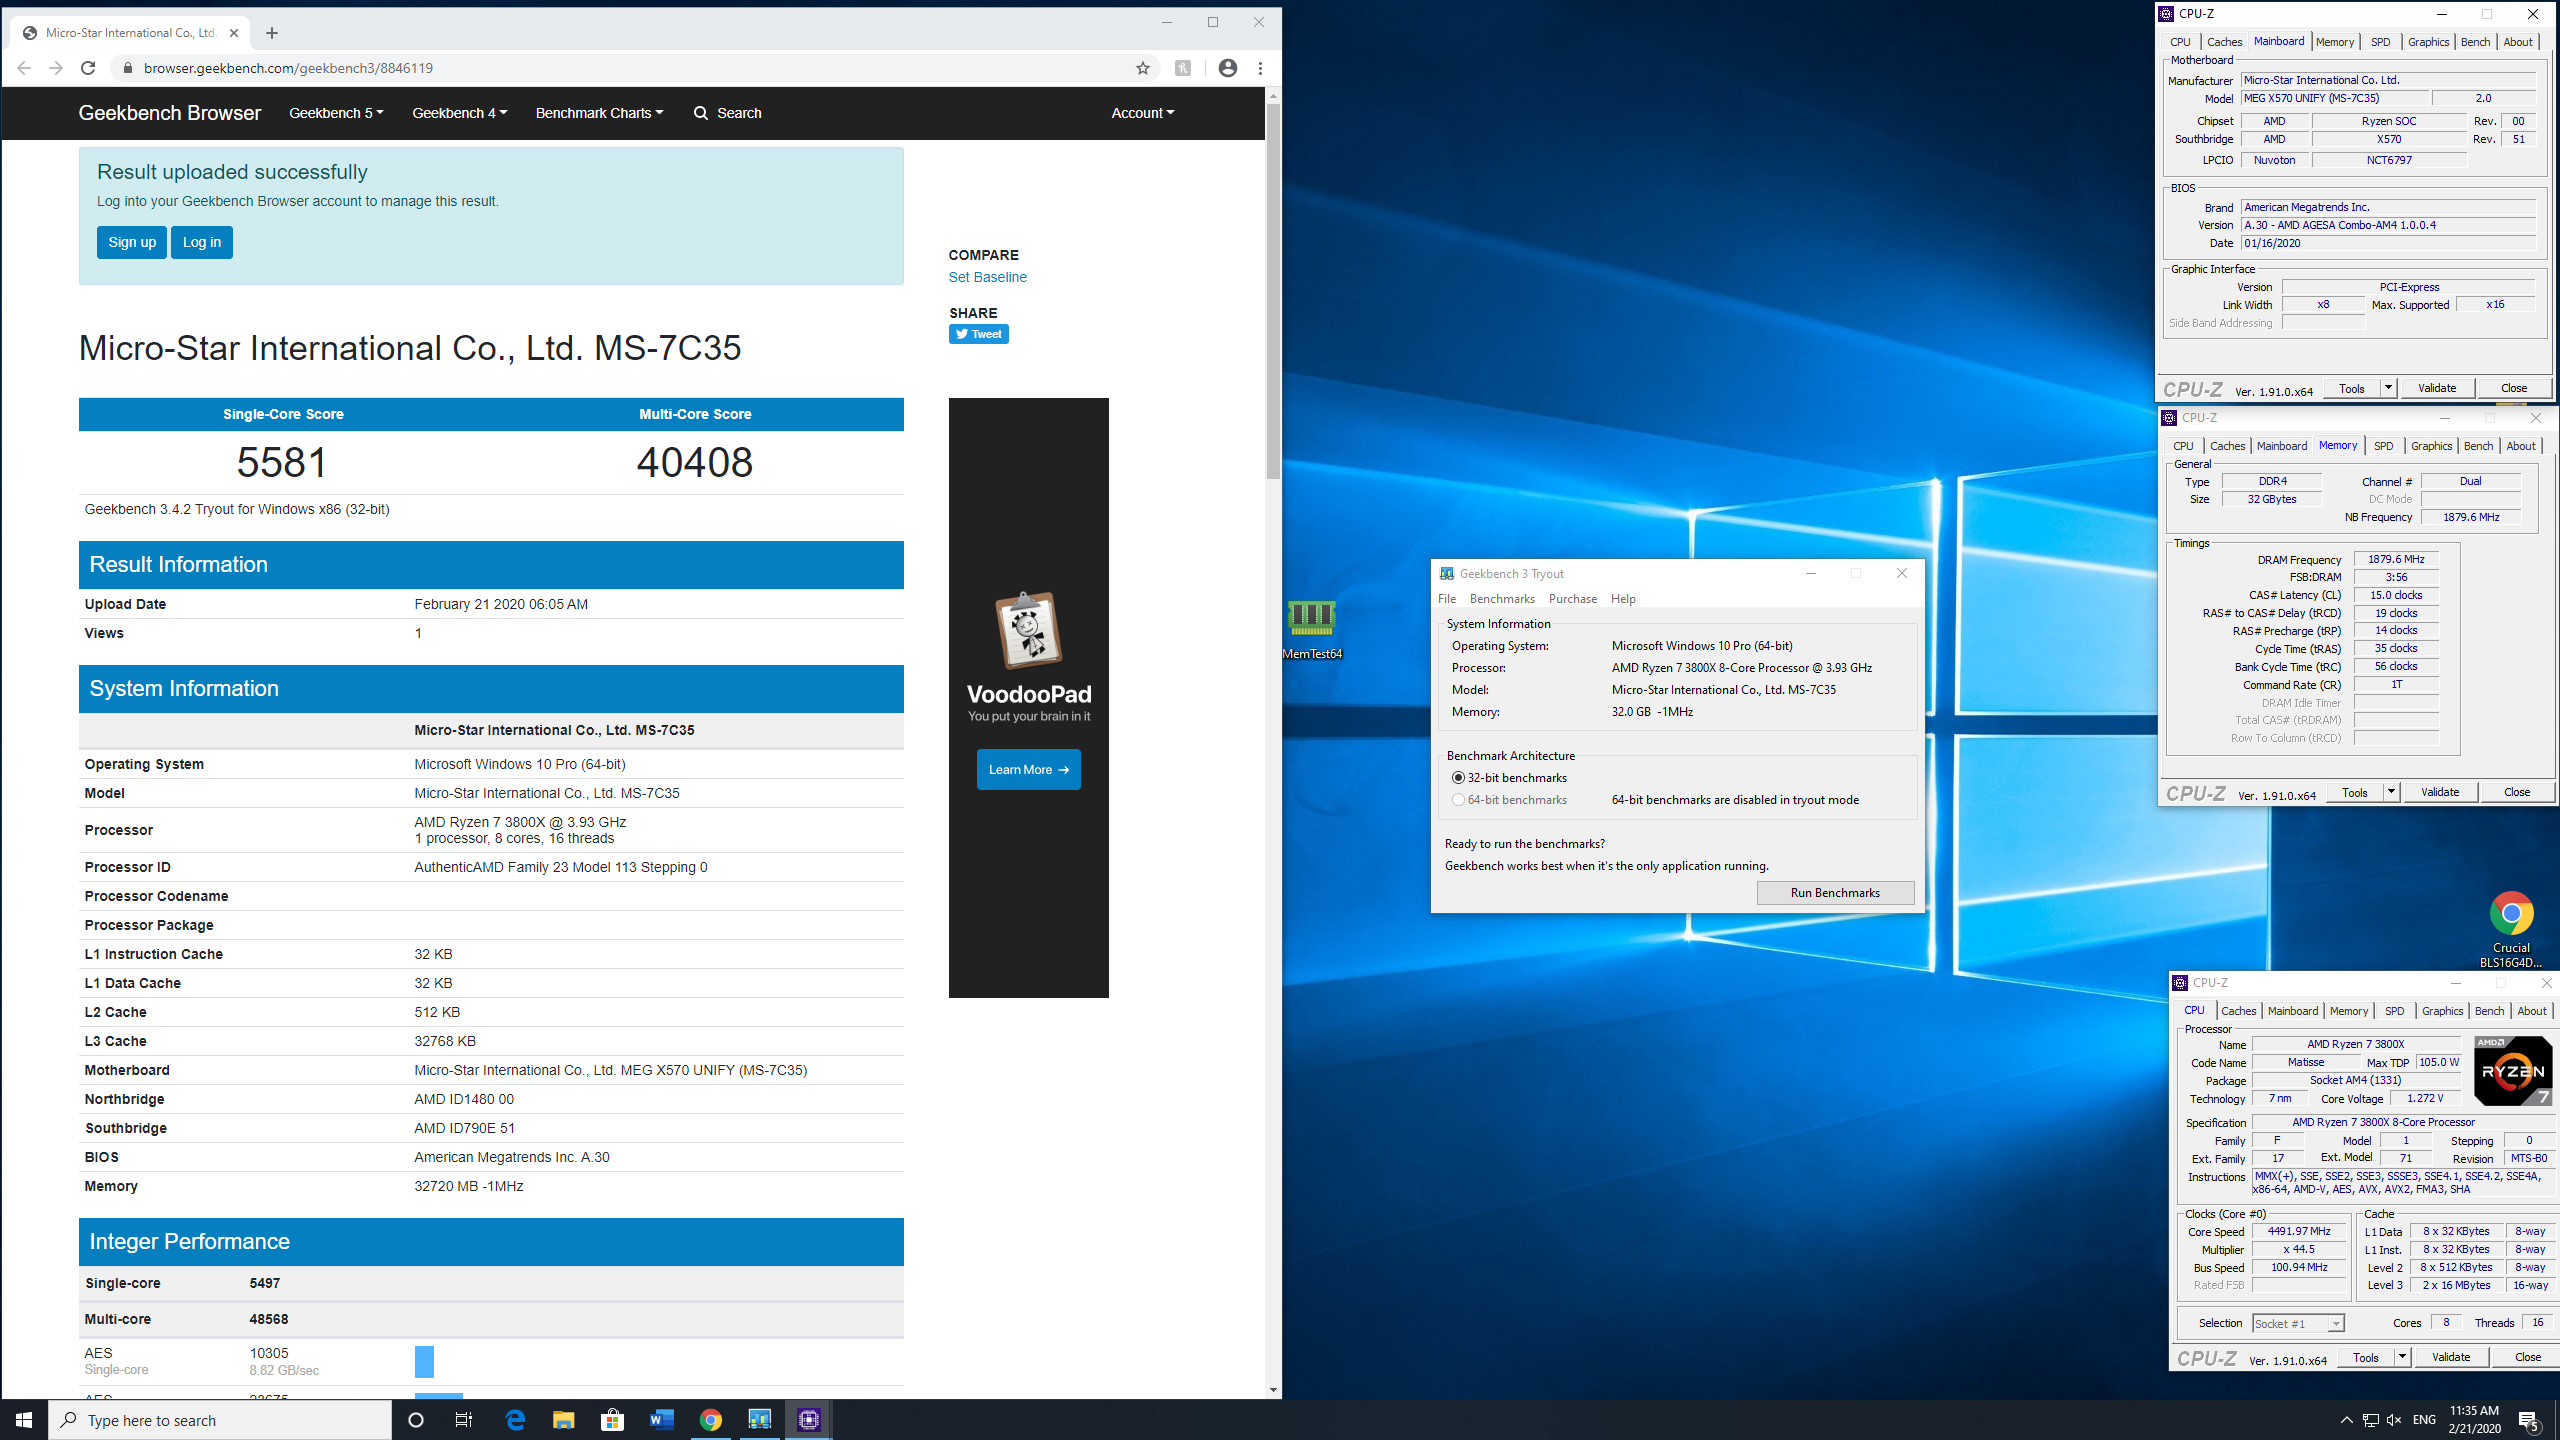Open the action center notifications icon

tap(2529, 1420)
